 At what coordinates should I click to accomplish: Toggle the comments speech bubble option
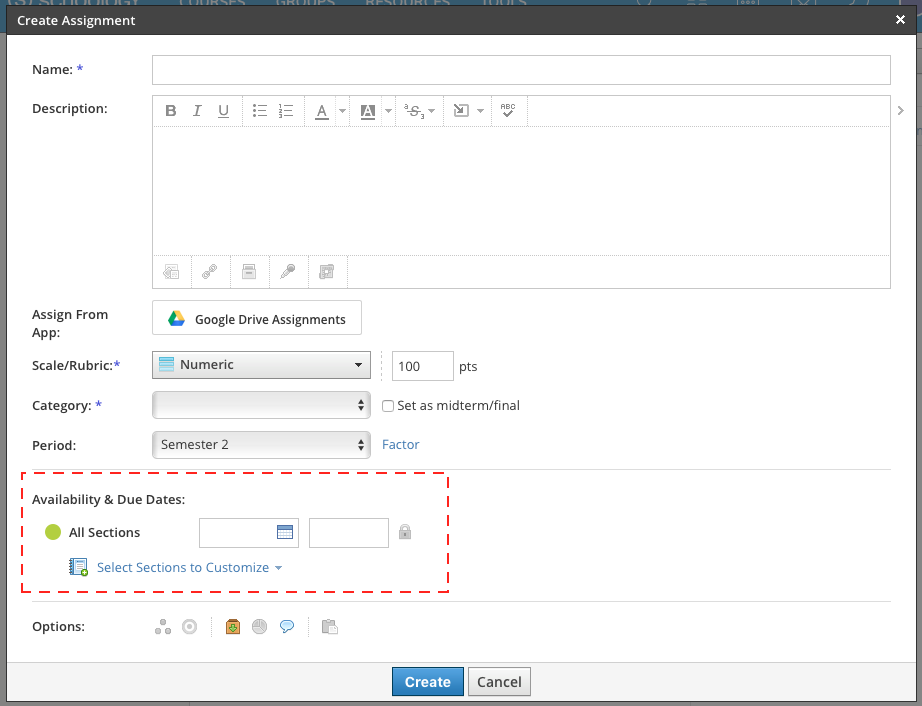[x=287, y=627]
